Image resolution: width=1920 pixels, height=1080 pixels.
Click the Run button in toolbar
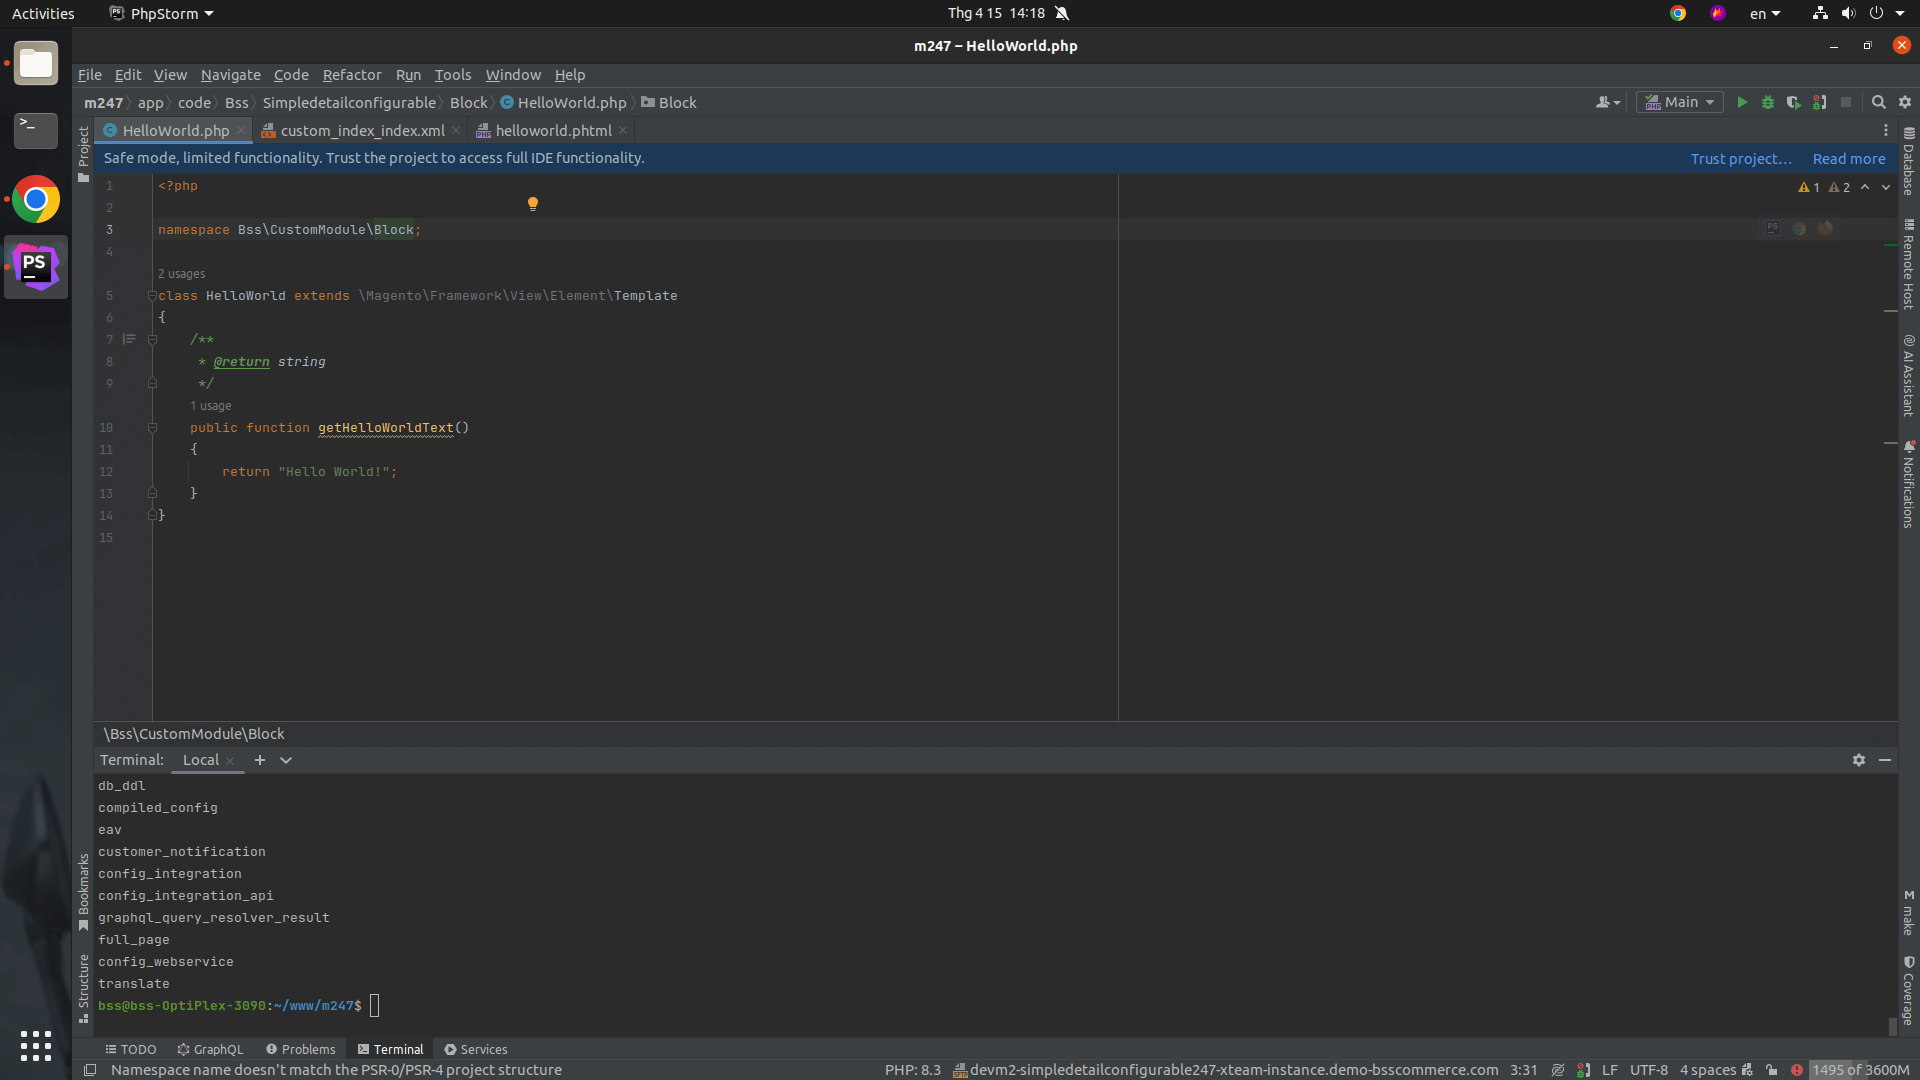tap(1741, 103)
